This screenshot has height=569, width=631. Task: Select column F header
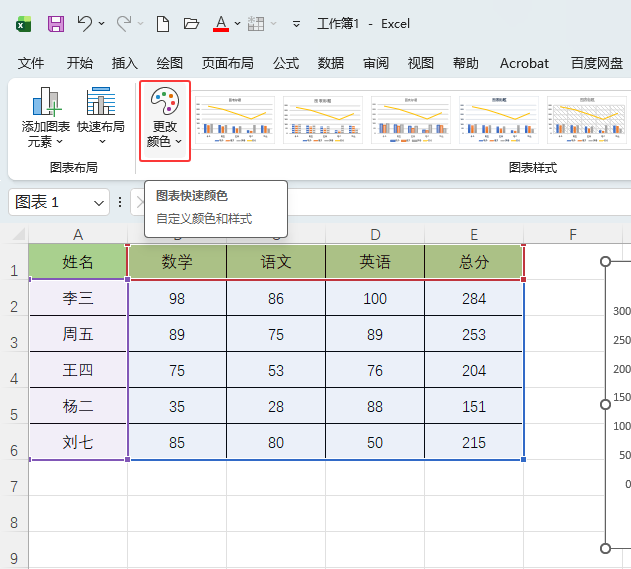573,234
